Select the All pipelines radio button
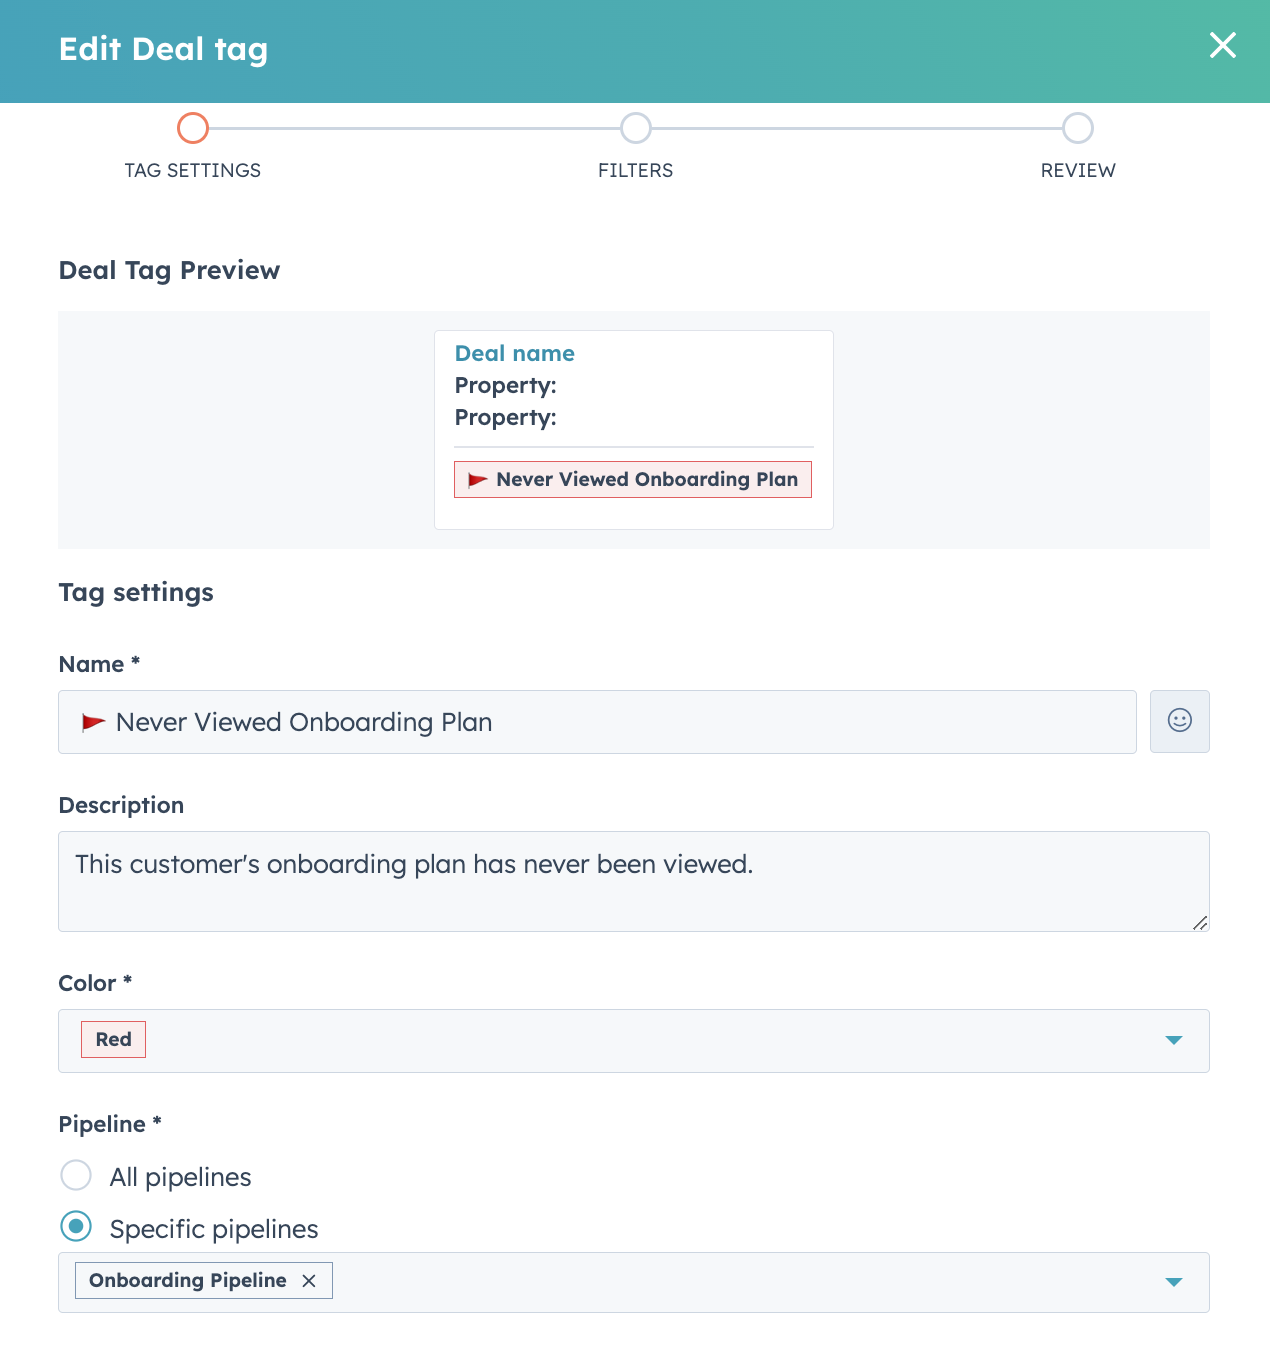1270x1352 pixels. tap(76, 1175)
